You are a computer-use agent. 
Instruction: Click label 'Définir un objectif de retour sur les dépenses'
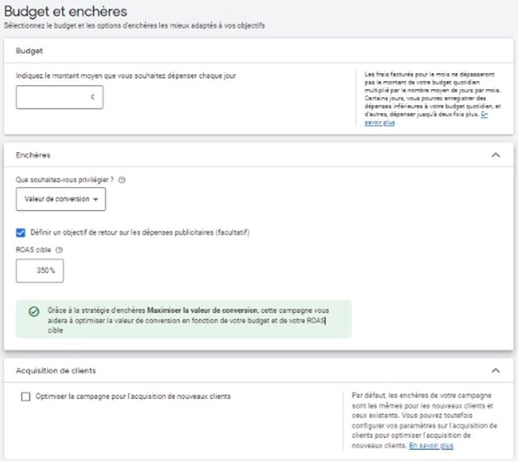(140, 232)
